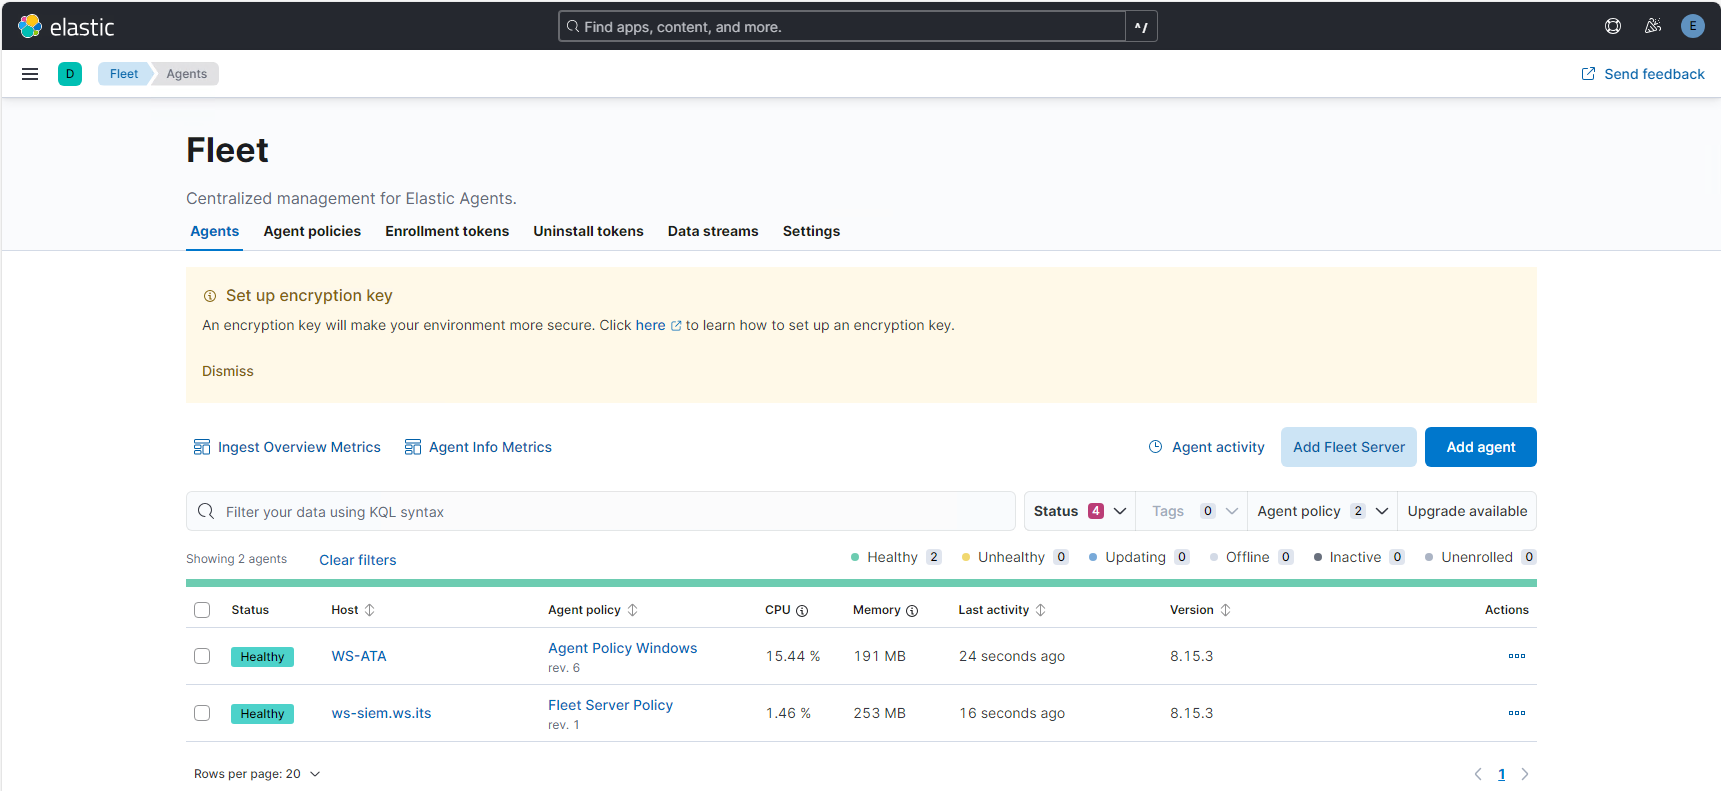Click the CPU info icon
The image size is (1721, 791).
(802, 610)
